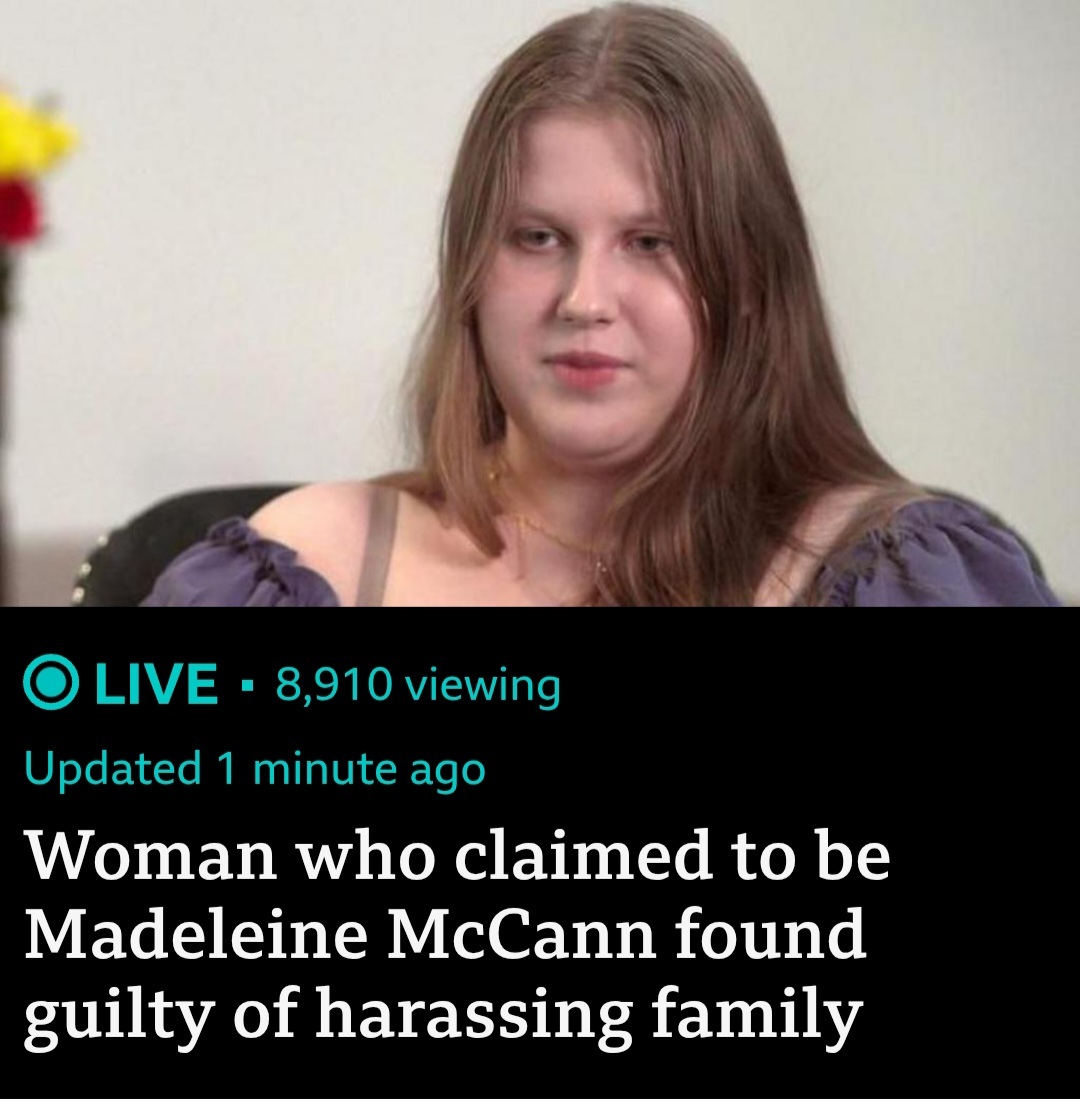Click the small dot separator after LIVE
1080x1112 pixels.
point(247,686)
